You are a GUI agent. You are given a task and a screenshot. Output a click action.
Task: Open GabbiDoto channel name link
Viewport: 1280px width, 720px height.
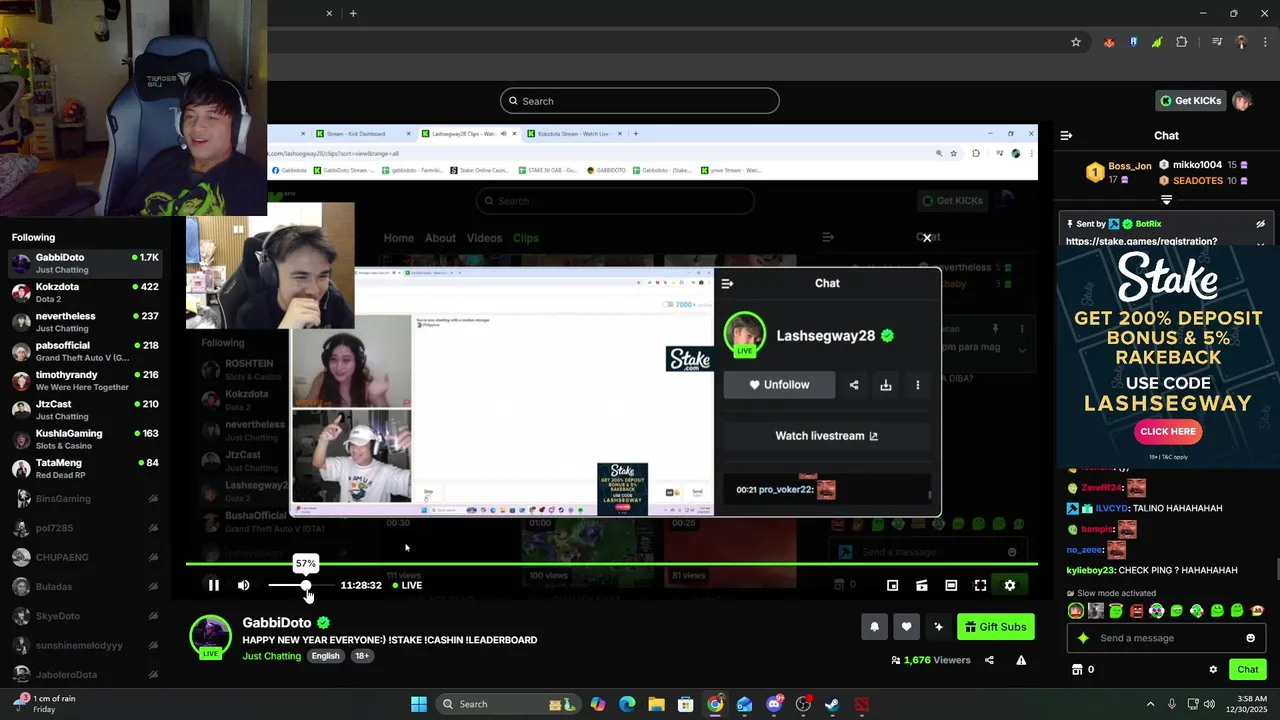pos(277,622)
